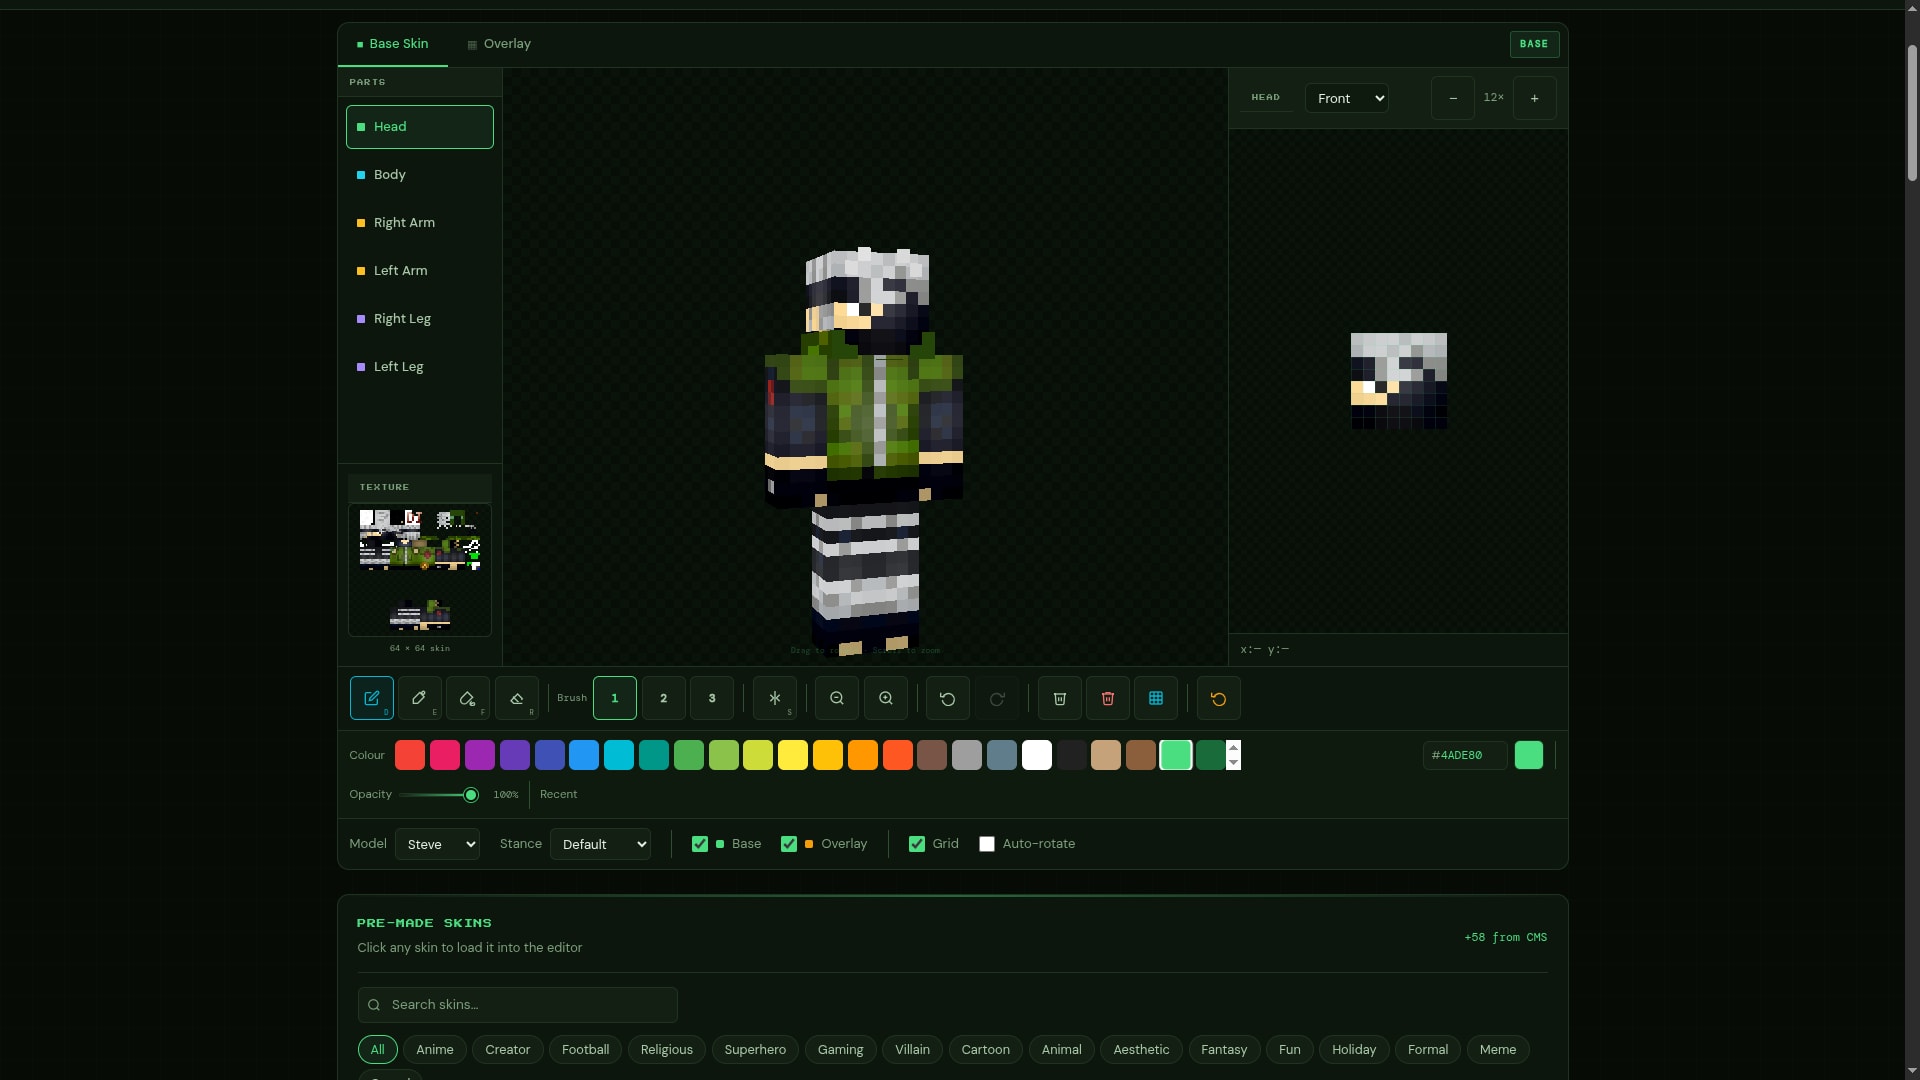This screenshot has width=1920, height=1080.
Task: Set brush size to 2
Action: 664,698
